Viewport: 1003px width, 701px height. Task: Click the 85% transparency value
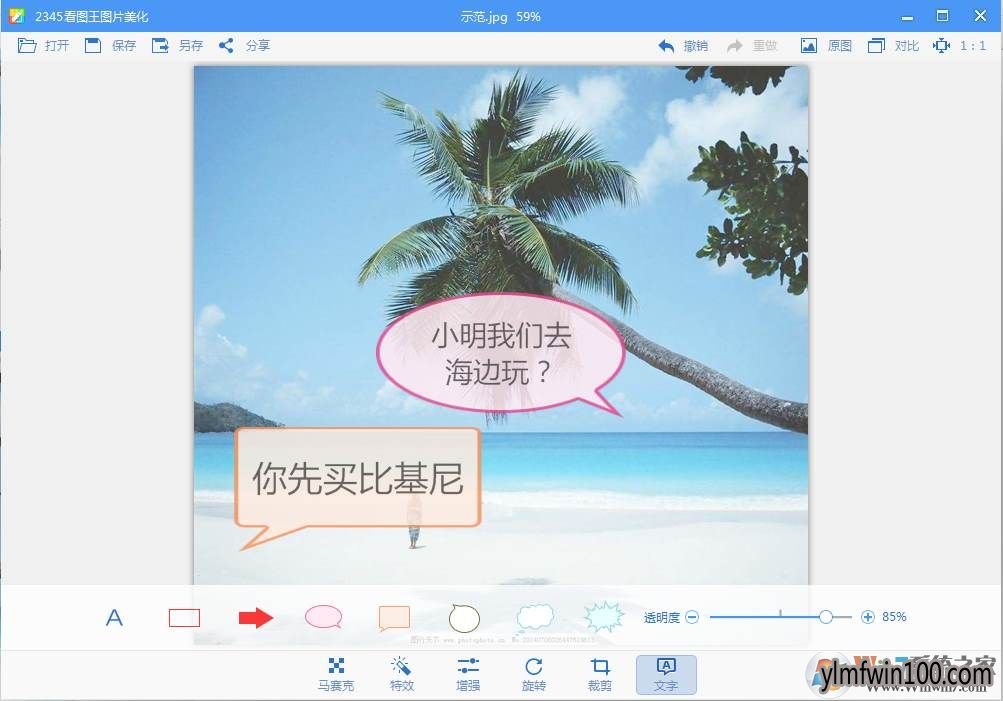(x=894, y=617)
